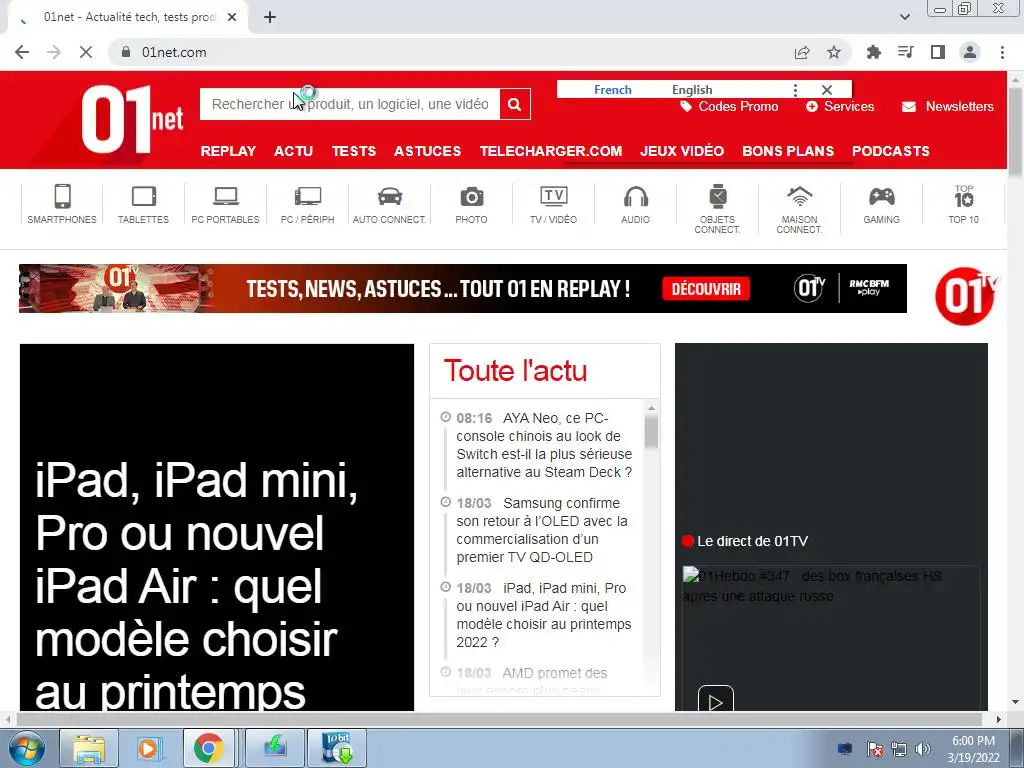
Task: Open the REPLAY menu
Action: (x=229, y=151)
